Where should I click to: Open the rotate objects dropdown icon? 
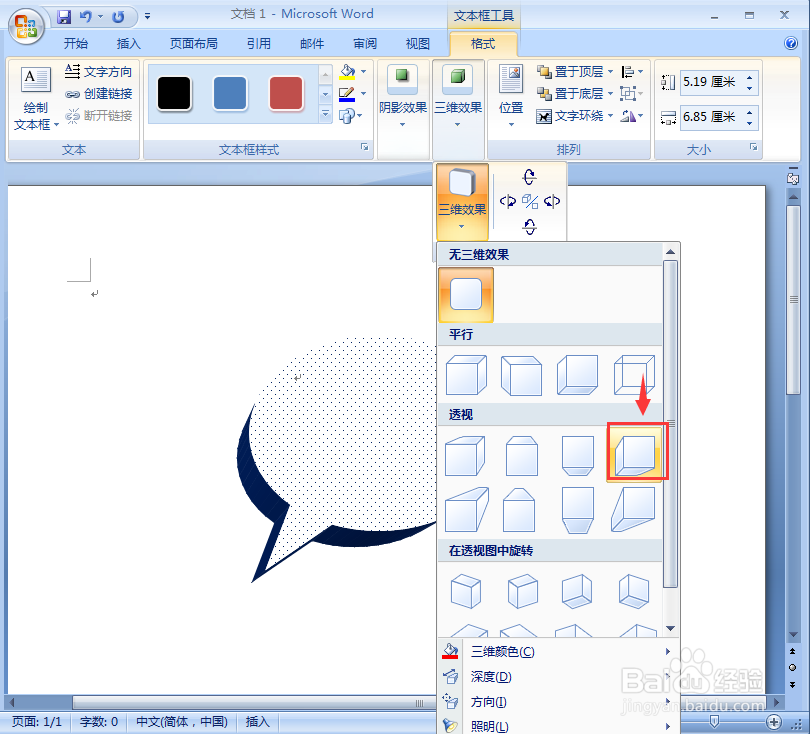click(631, 116)
